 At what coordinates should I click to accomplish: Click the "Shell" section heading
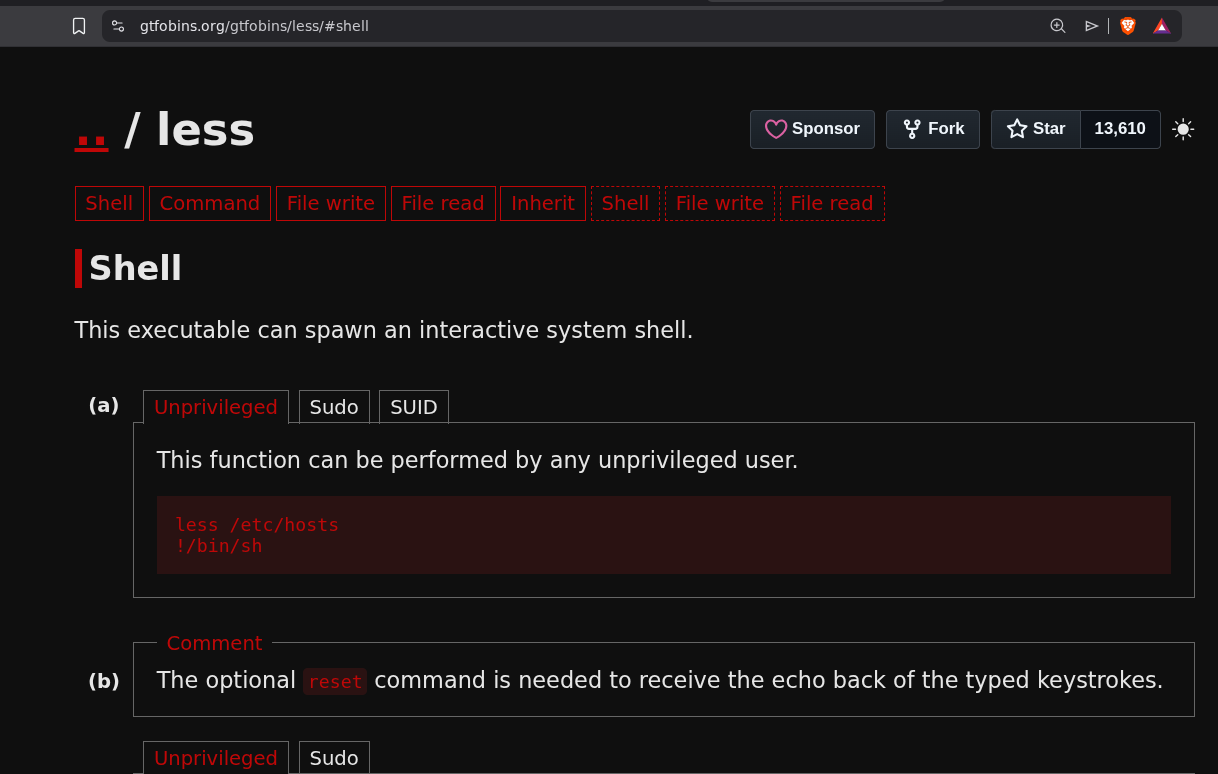(135, 268)
